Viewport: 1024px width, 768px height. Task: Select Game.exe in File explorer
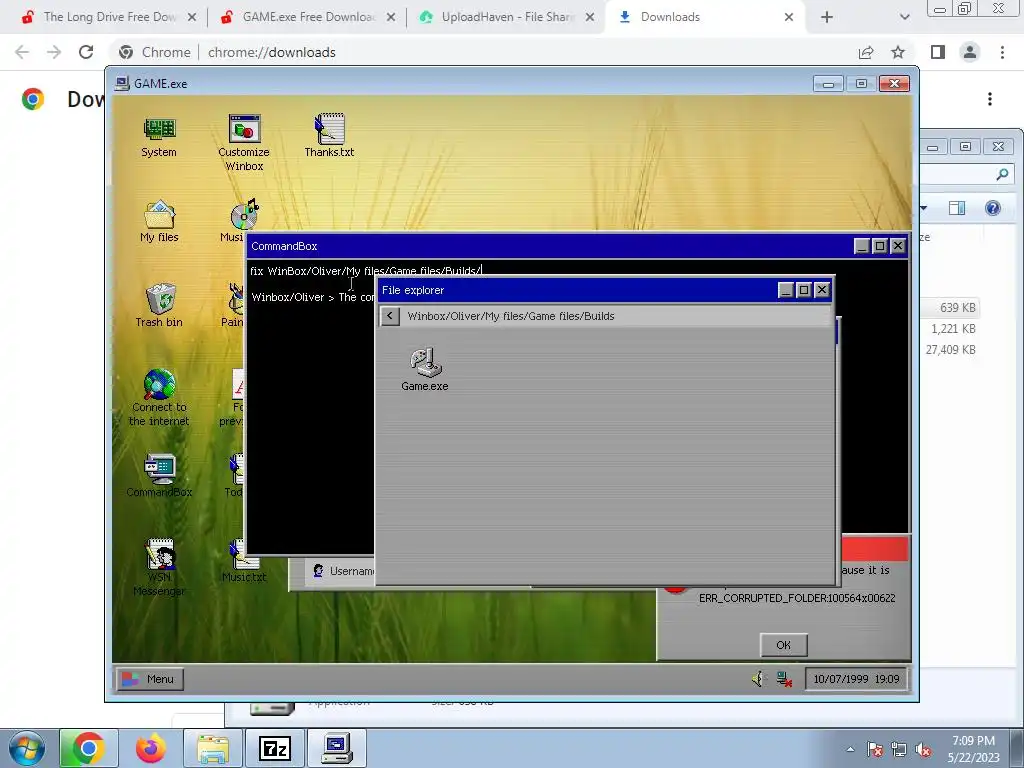[x=424, y=370]
